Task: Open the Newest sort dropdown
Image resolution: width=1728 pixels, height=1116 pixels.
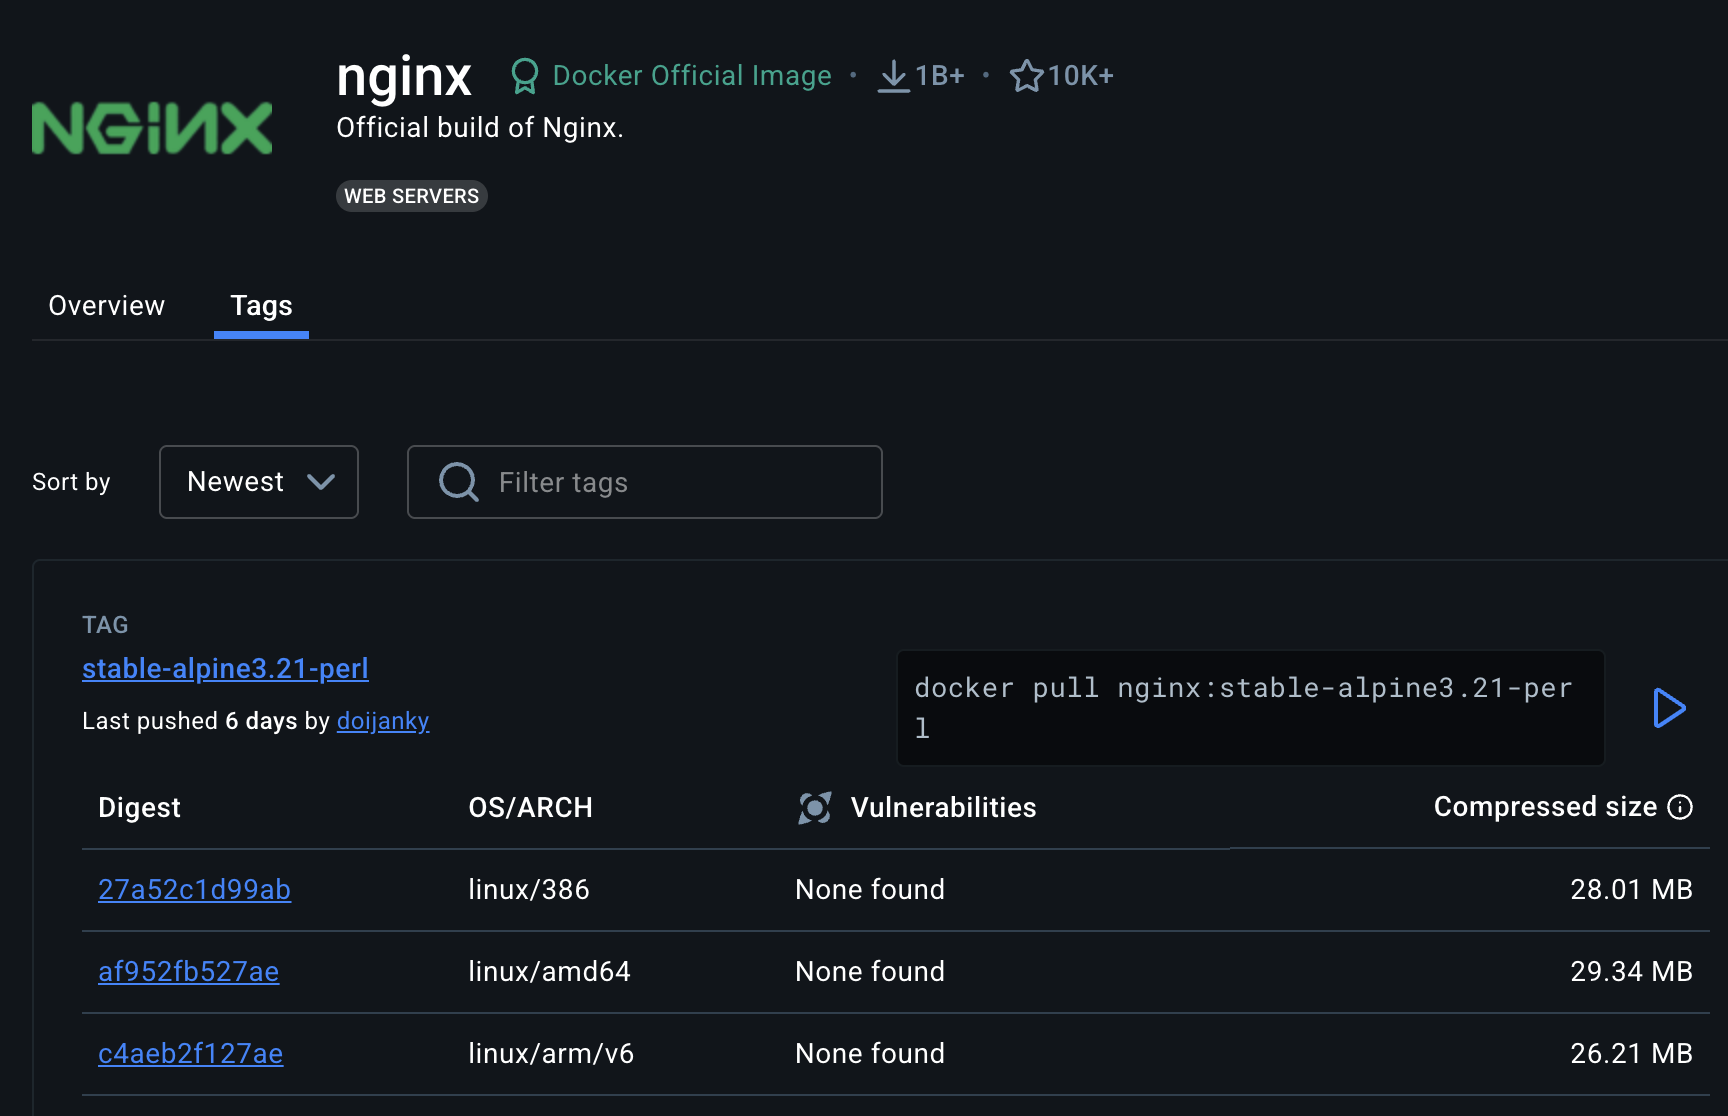Action: pyautogui.click(x=259, y=482)
